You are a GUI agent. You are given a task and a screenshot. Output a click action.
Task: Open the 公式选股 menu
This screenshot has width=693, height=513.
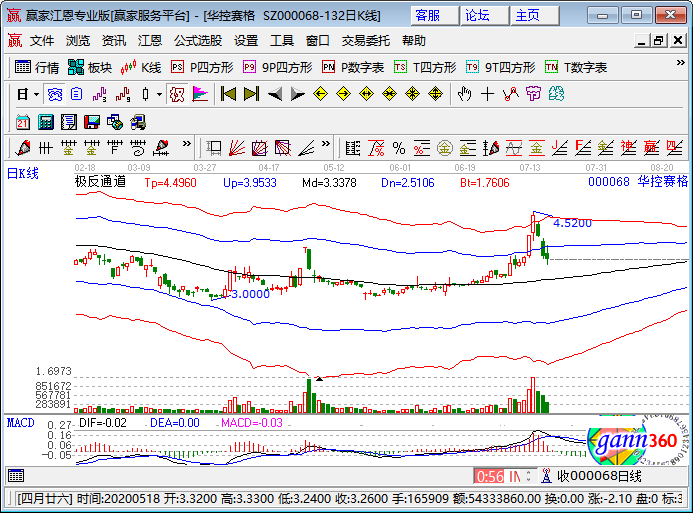[x=198, y=41]
